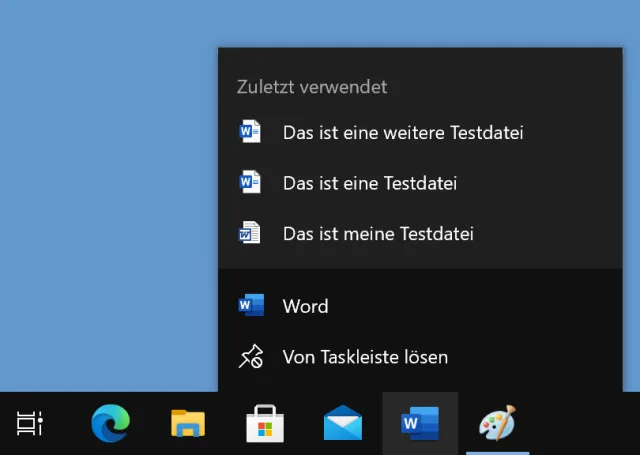Click document icon next to 'Das ist meine Testdatei'
Viewport: 640px width, 455px height.
[x=249, y=233]
